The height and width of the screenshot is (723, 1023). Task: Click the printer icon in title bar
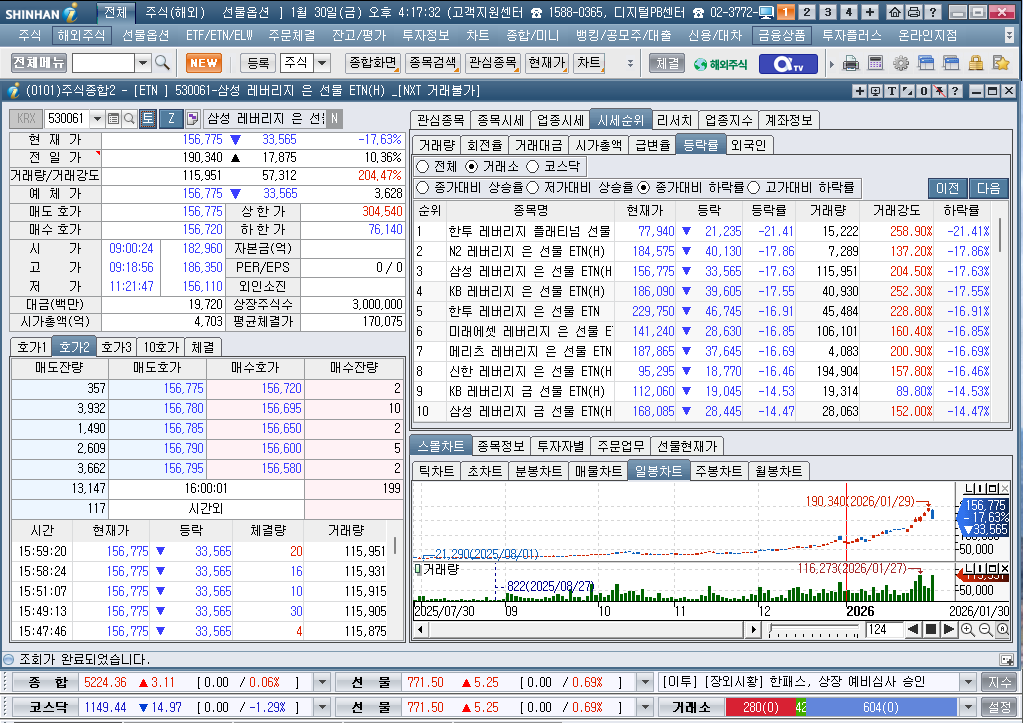914,12
